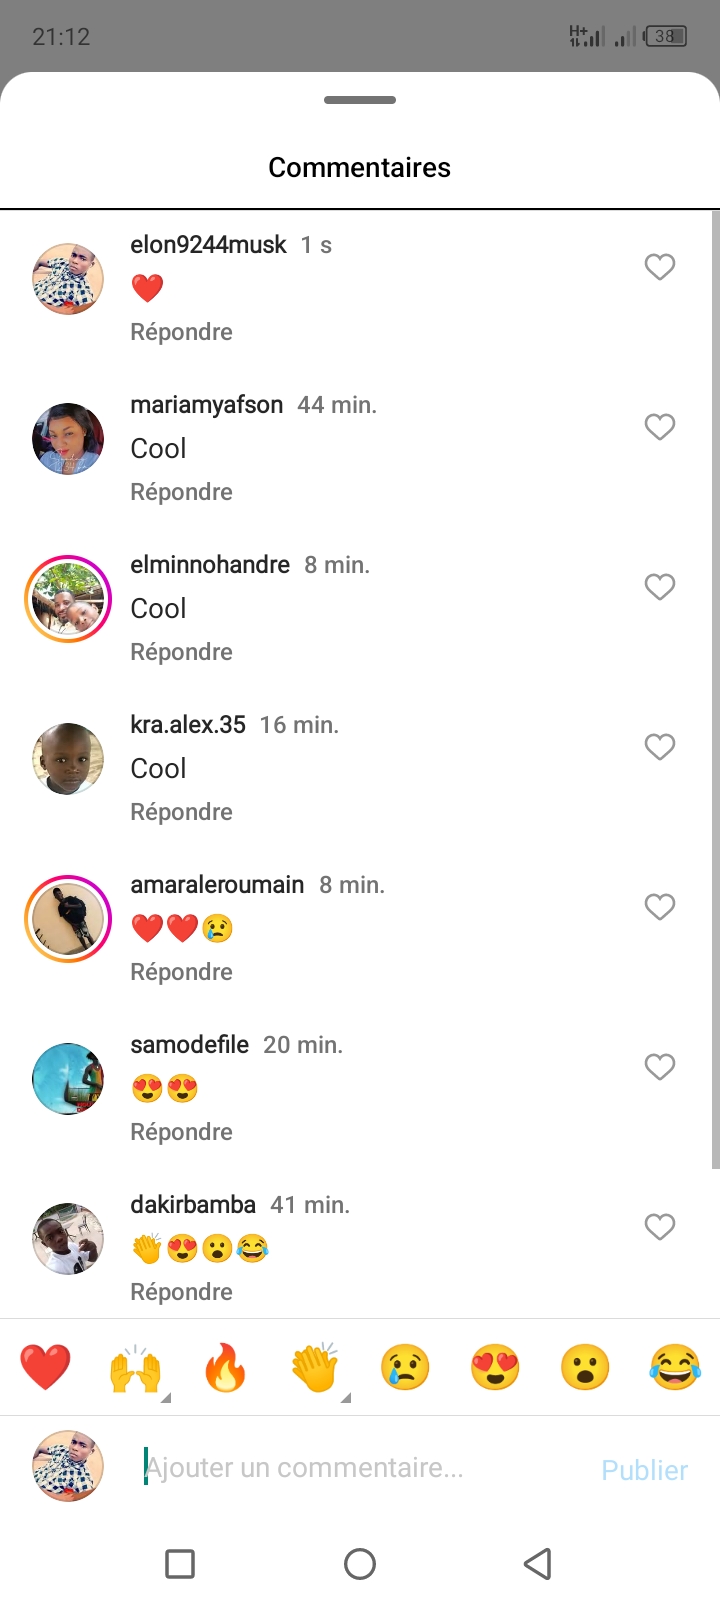Viewport: 720px width, 1612px height.
Task: Tap Répondre under samodefile's comment
Action: tap(181, 1132)
